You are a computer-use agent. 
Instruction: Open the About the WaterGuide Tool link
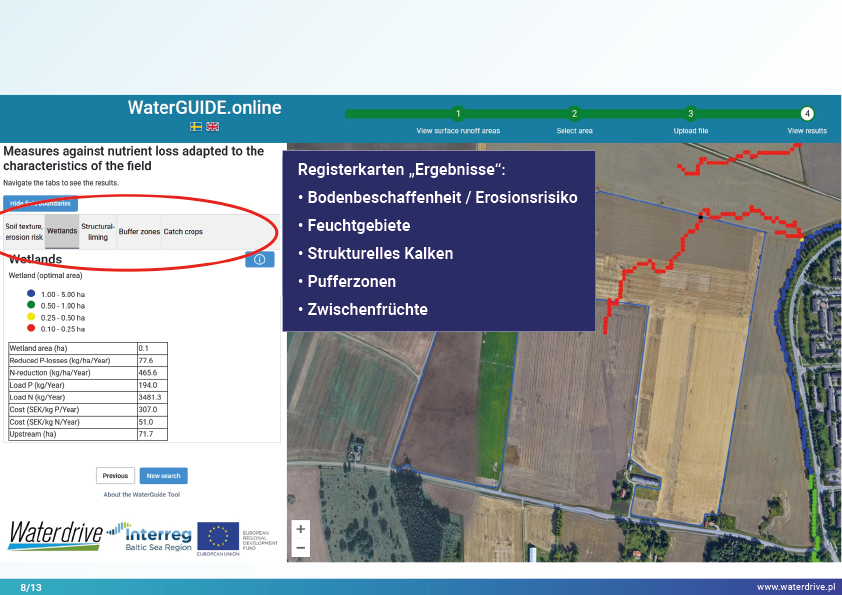point(141,494)
